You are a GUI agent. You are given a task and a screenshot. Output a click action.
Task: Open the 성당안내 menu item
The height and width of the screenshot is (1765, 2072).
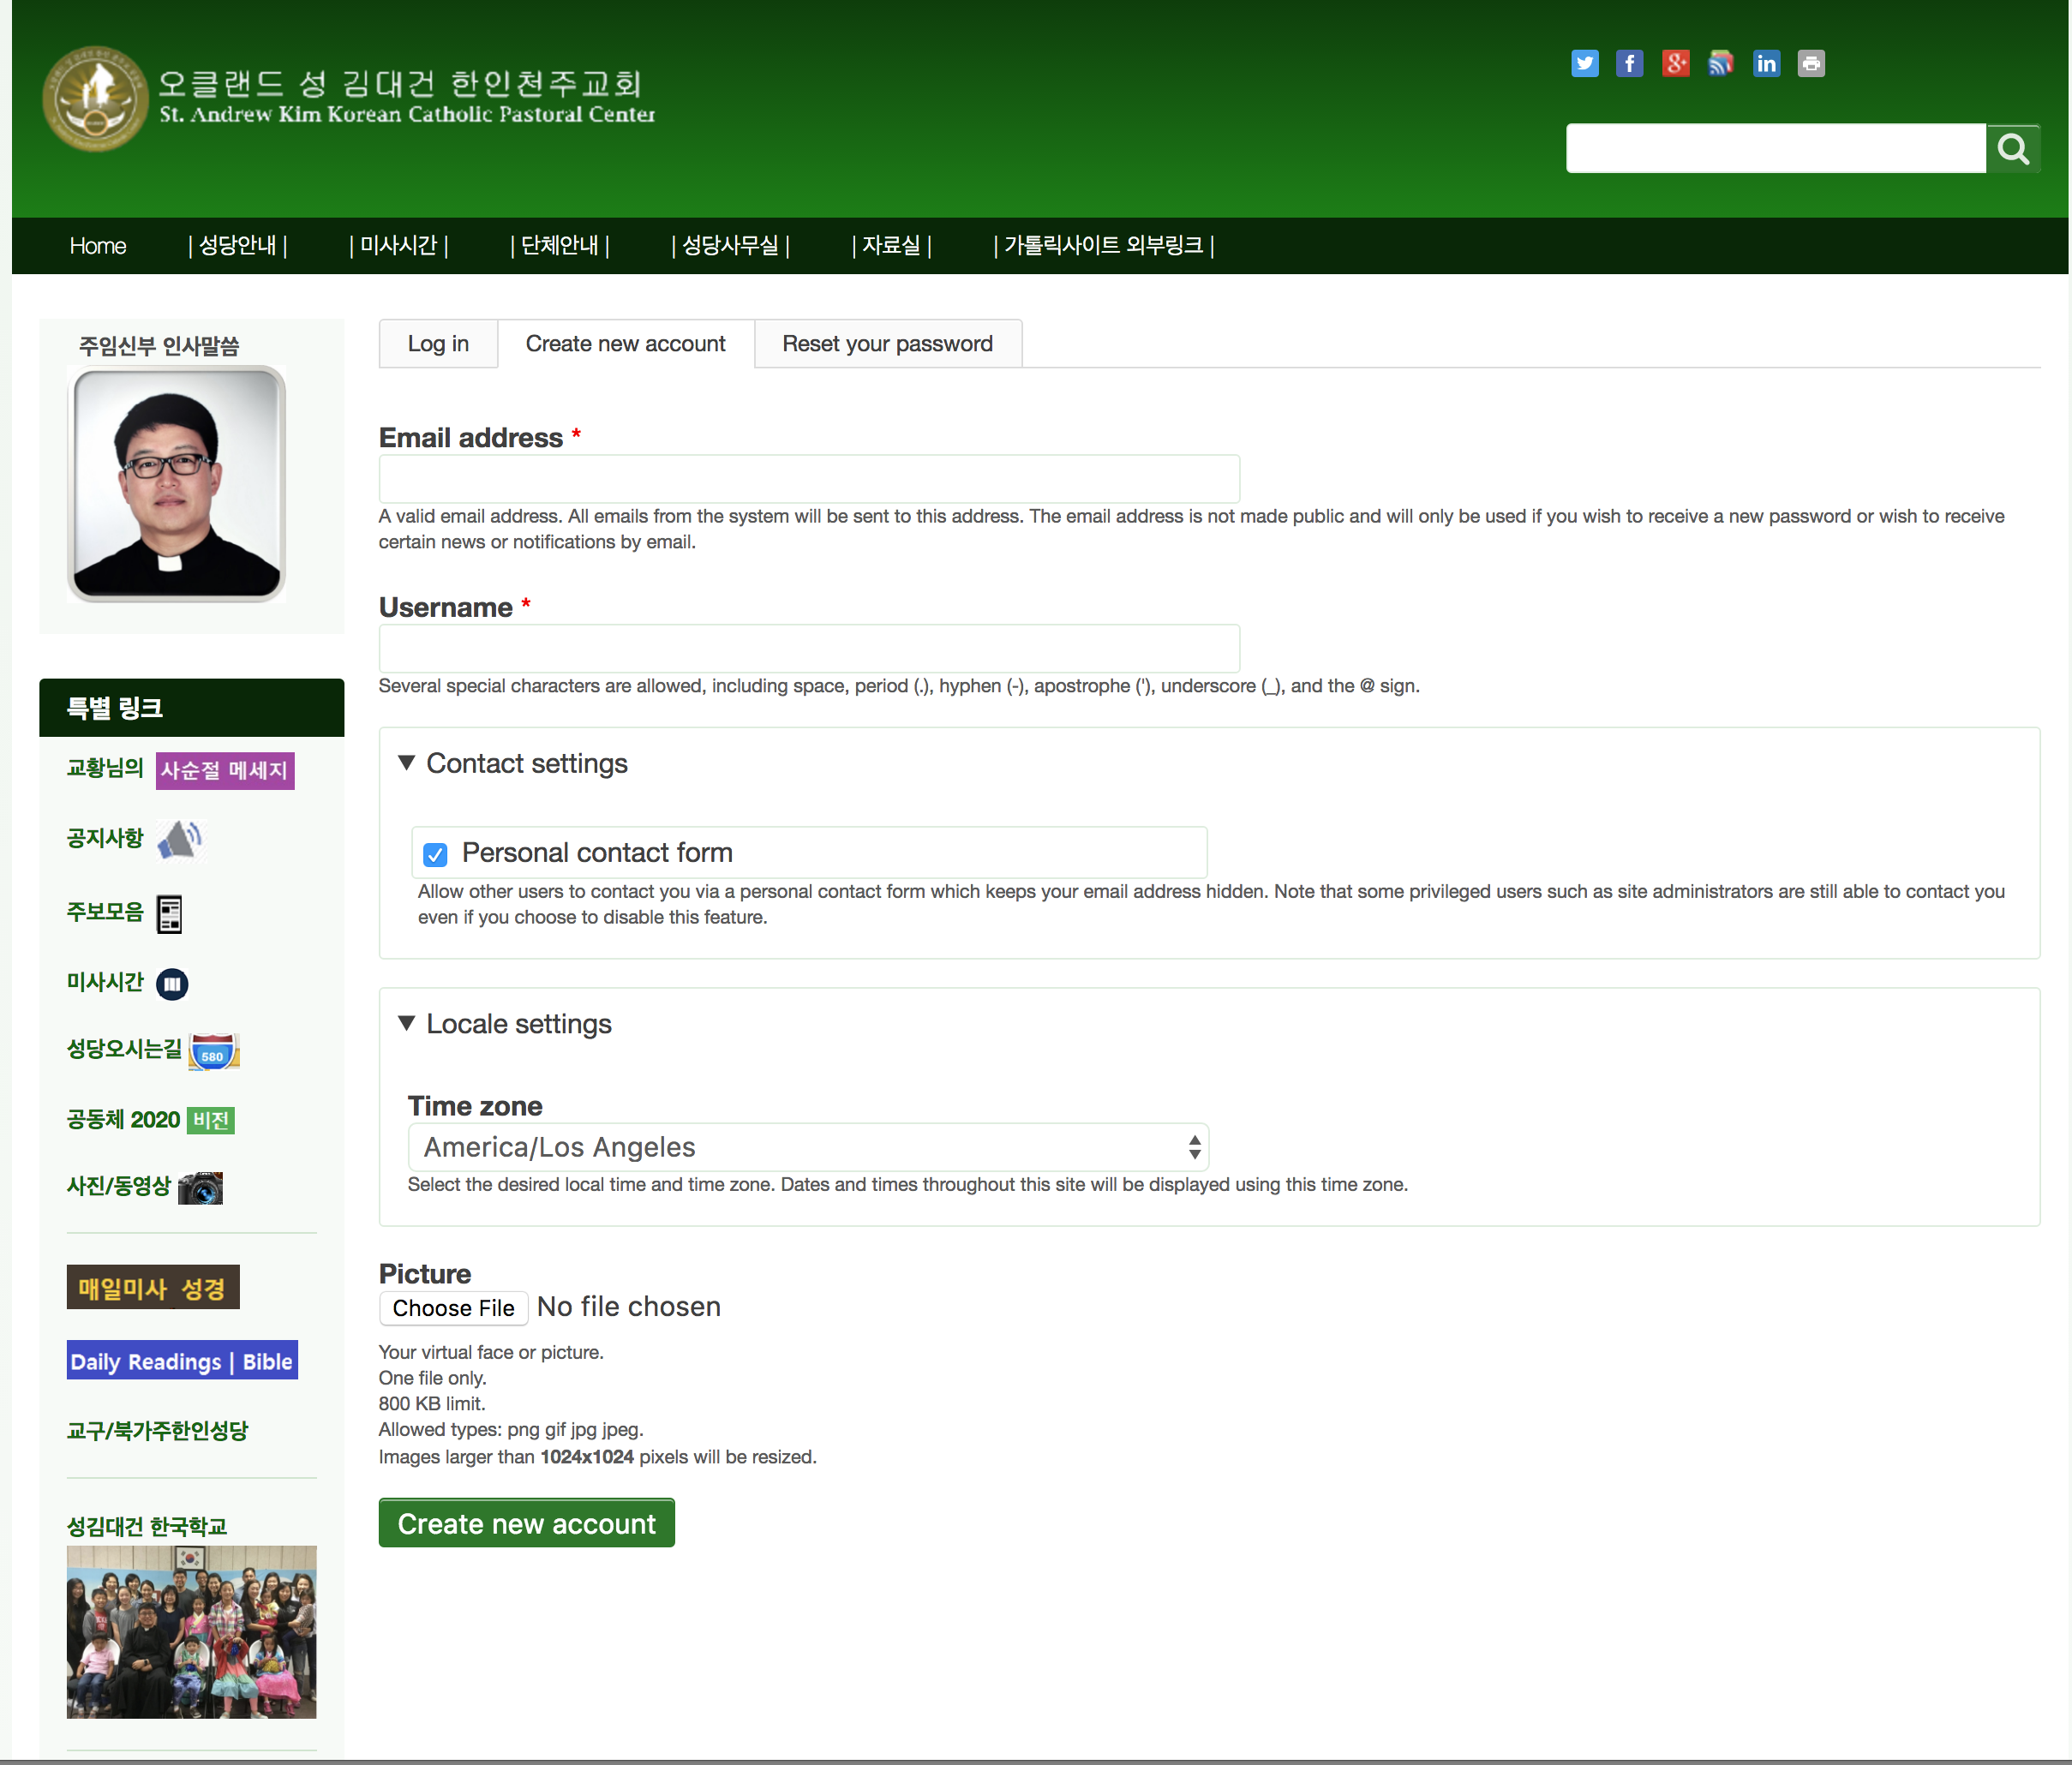pyautogui.click(x=238, y=246)
